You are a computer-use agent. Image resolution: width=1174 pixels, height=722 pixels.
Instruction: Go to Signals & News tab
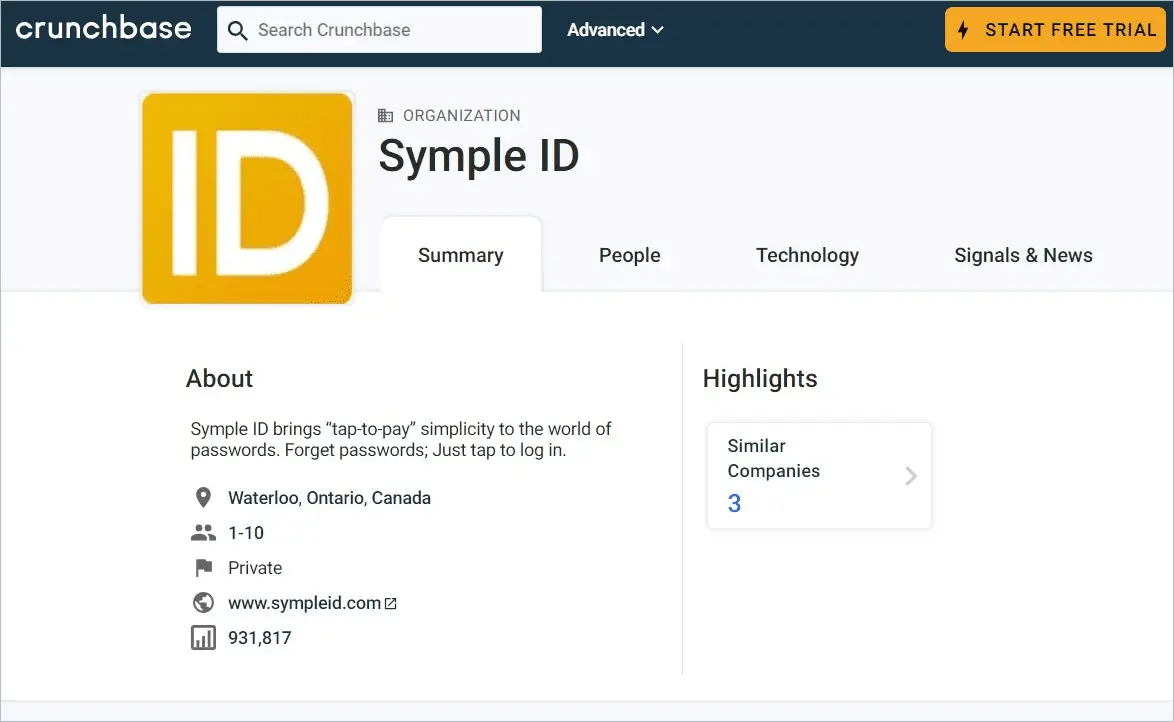pyautogui.click(x=1023, y=255)
